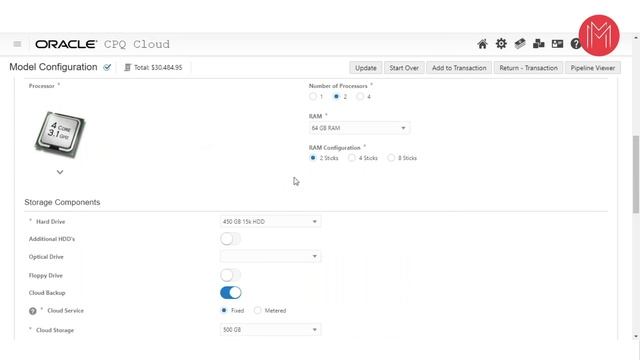Click Add to Transaction button
The image size is (640, 360).
point(459,68)
